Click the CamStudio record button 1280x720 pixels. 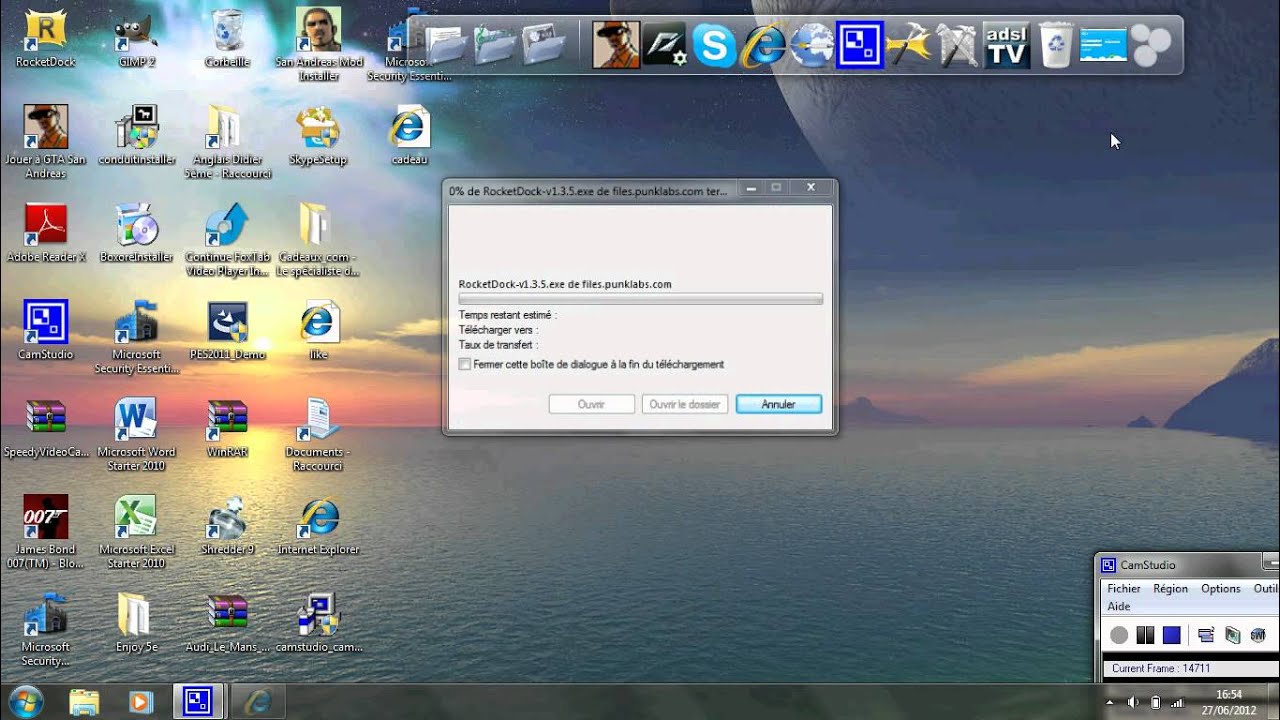coord(1119,635)
